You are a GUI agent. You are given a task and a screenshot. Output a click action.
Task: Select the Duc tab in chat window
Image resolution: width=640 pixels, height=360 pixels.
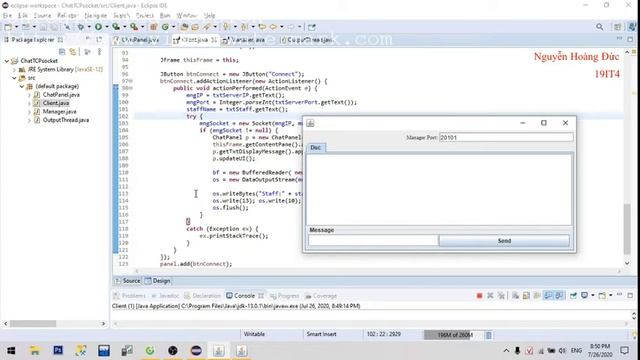[316, 147]
